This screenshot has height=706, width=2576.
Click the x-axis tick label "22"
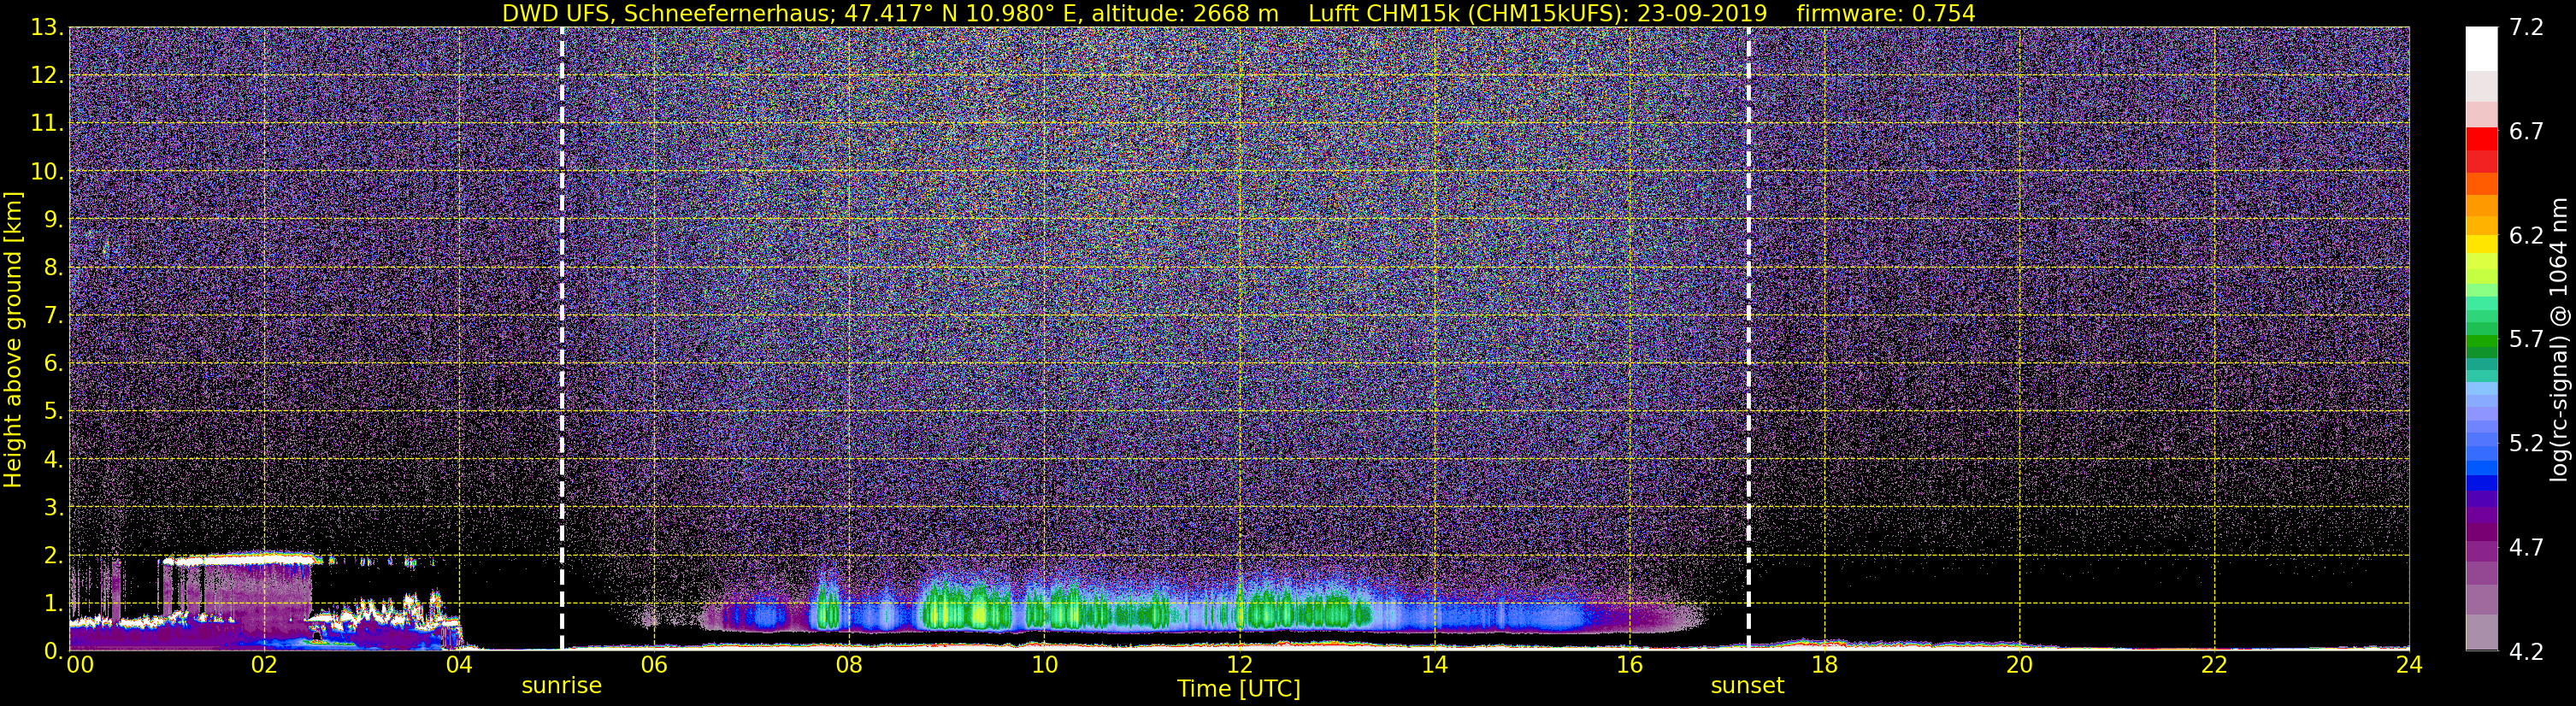(2214, 665)
